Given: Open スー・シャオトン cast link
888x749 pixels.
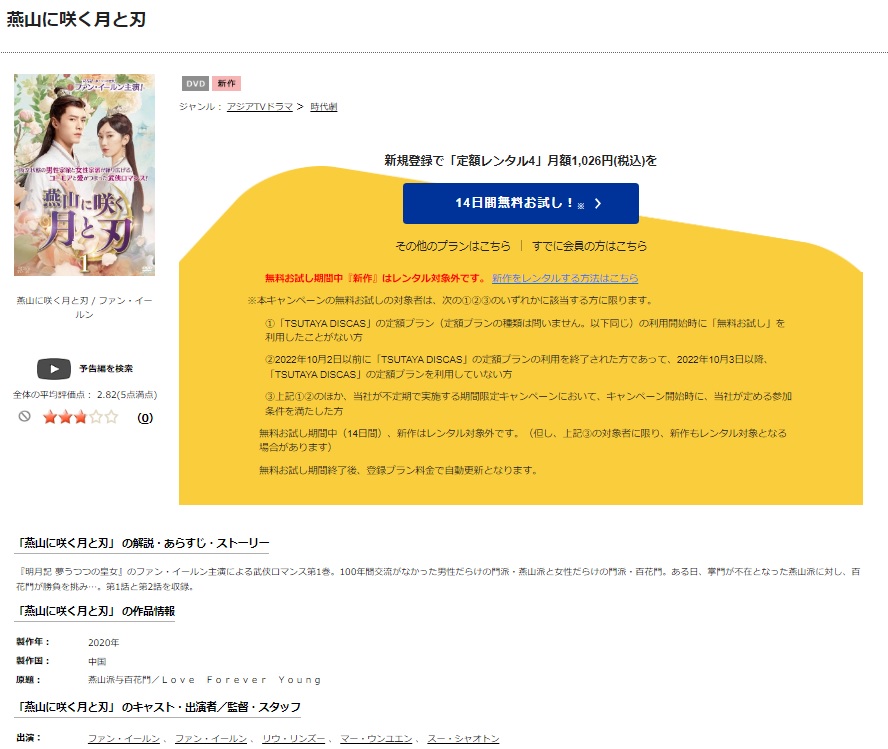Looking at the screenshot, I should coord(463,738).
